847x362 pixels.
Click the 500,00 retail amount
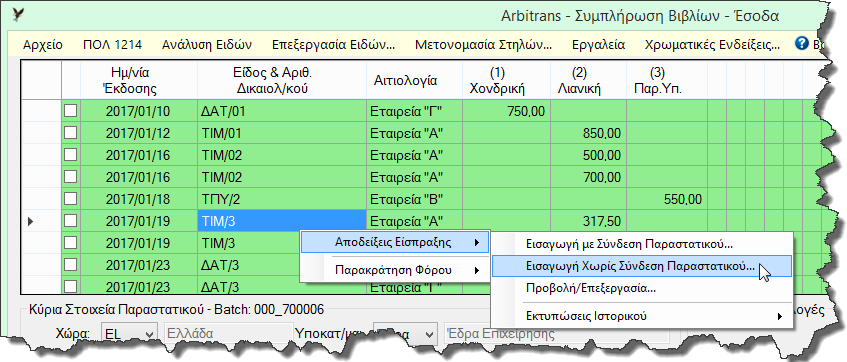tap(589, 156)
